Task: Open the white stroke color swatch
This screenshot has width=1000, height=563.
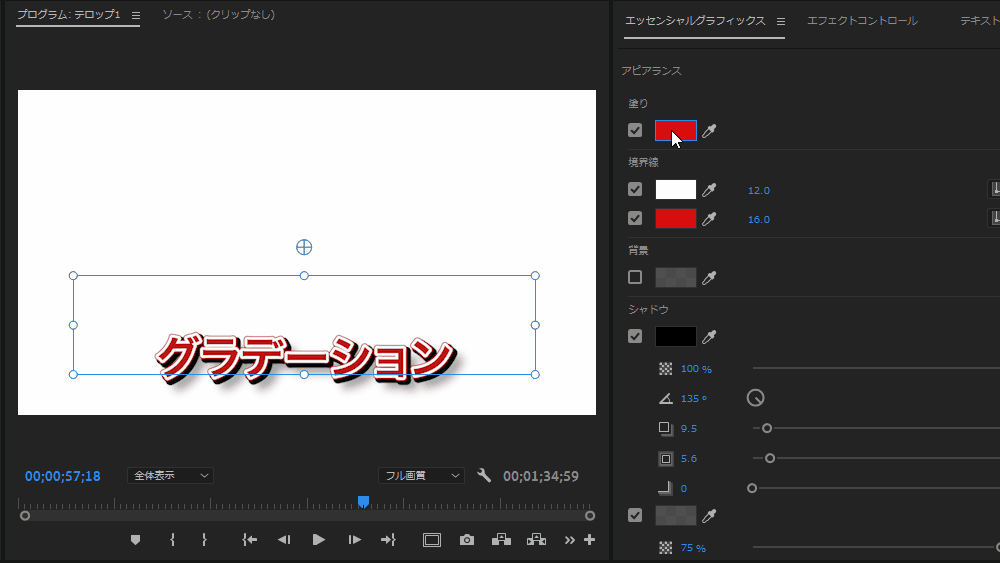Action: 676,189
